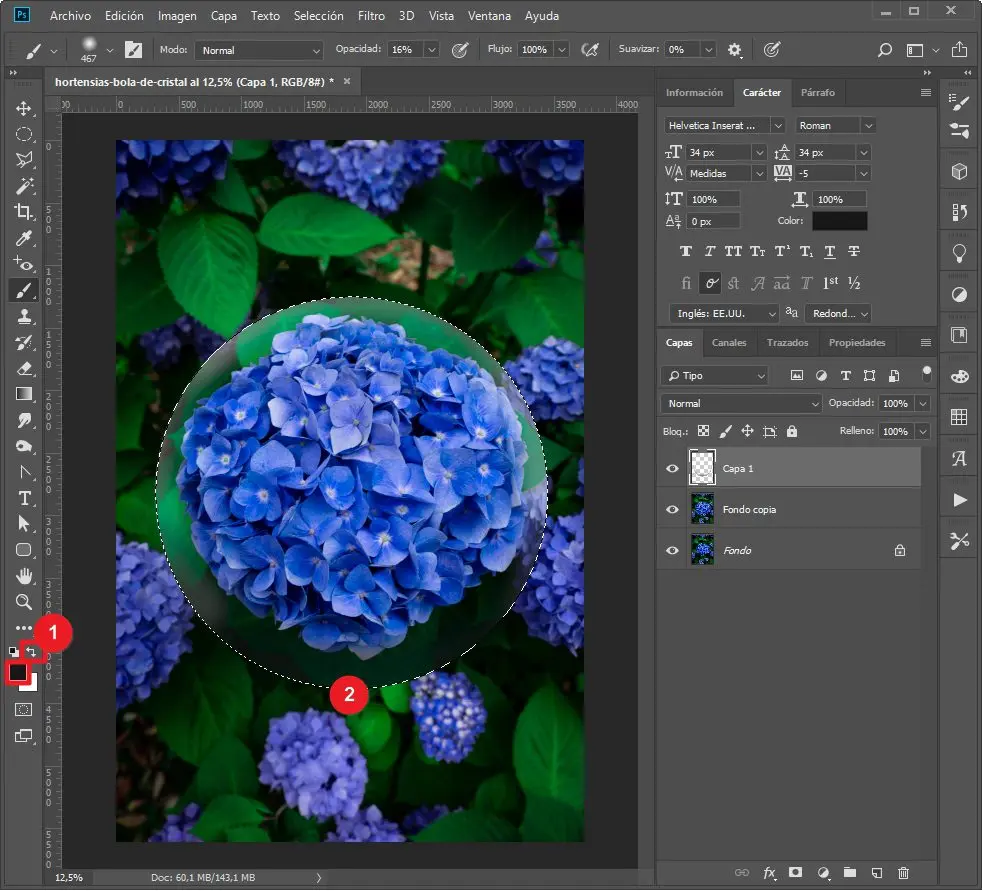This screenshot has width=982, height=891.
Task: Click the Magic Wand tool
Action: click(24, 185)
